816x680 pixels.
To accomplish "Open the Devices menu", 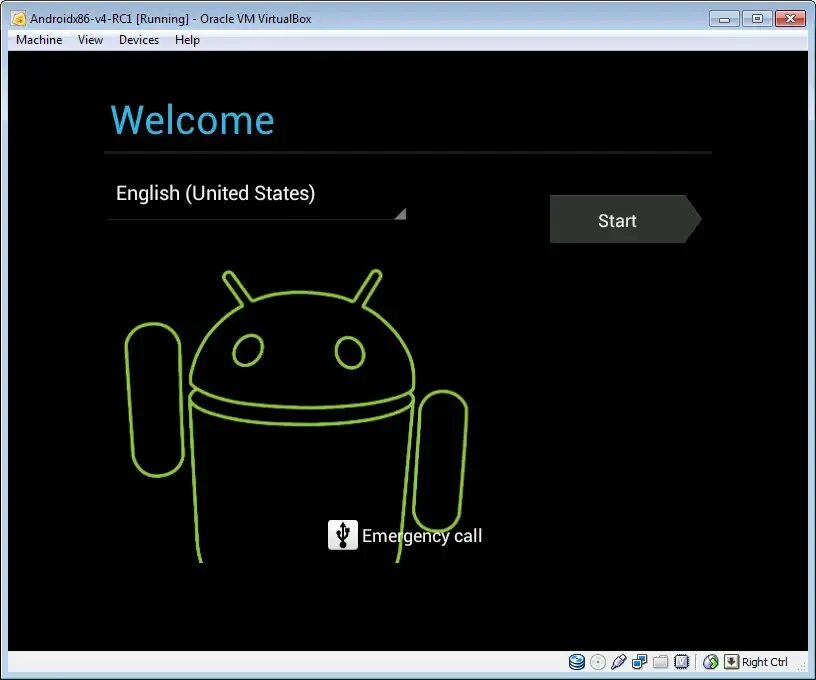I will 138,40.
